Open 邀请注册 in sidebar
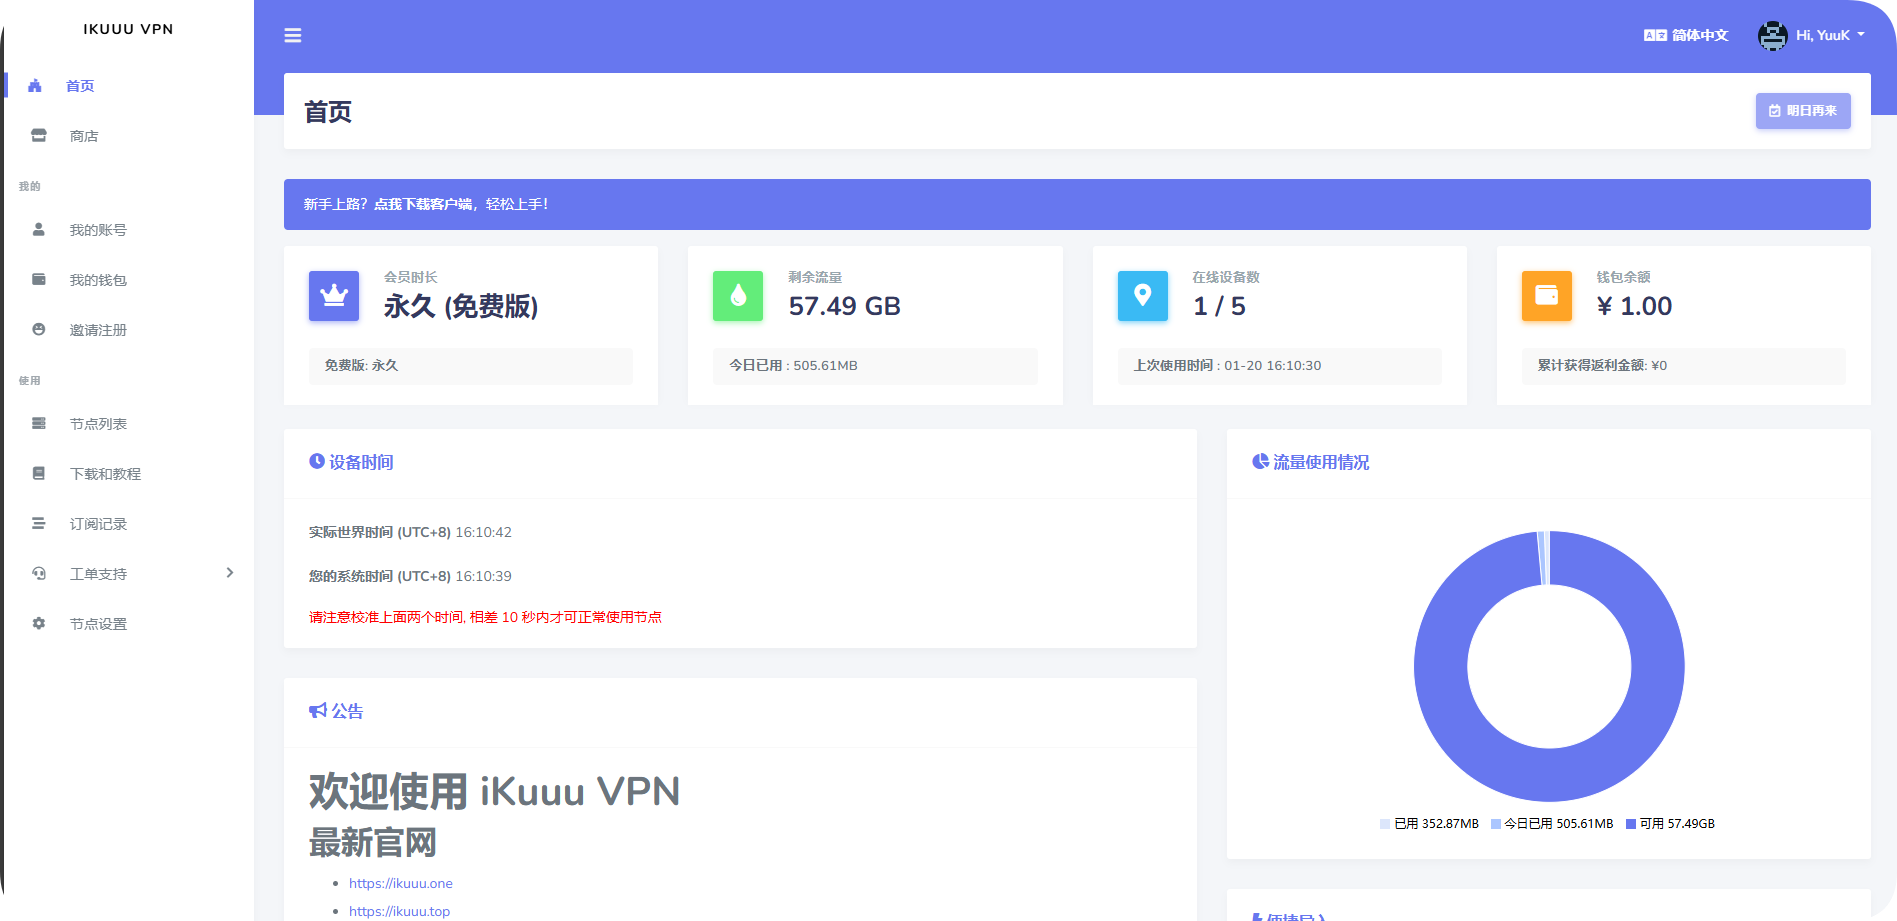This screenshot has height=921, width=1897. click(x=98, y=330)
